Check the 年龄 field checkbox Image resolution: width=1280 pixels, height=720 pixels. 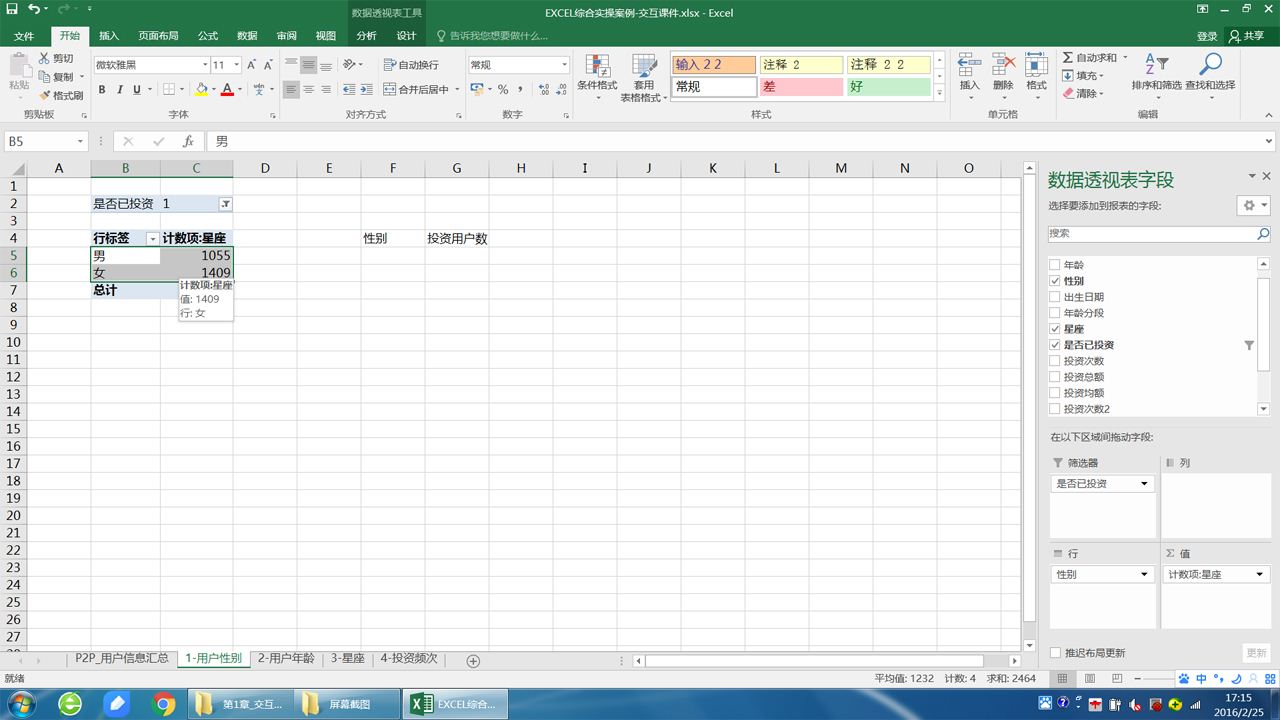point(1054,265)
